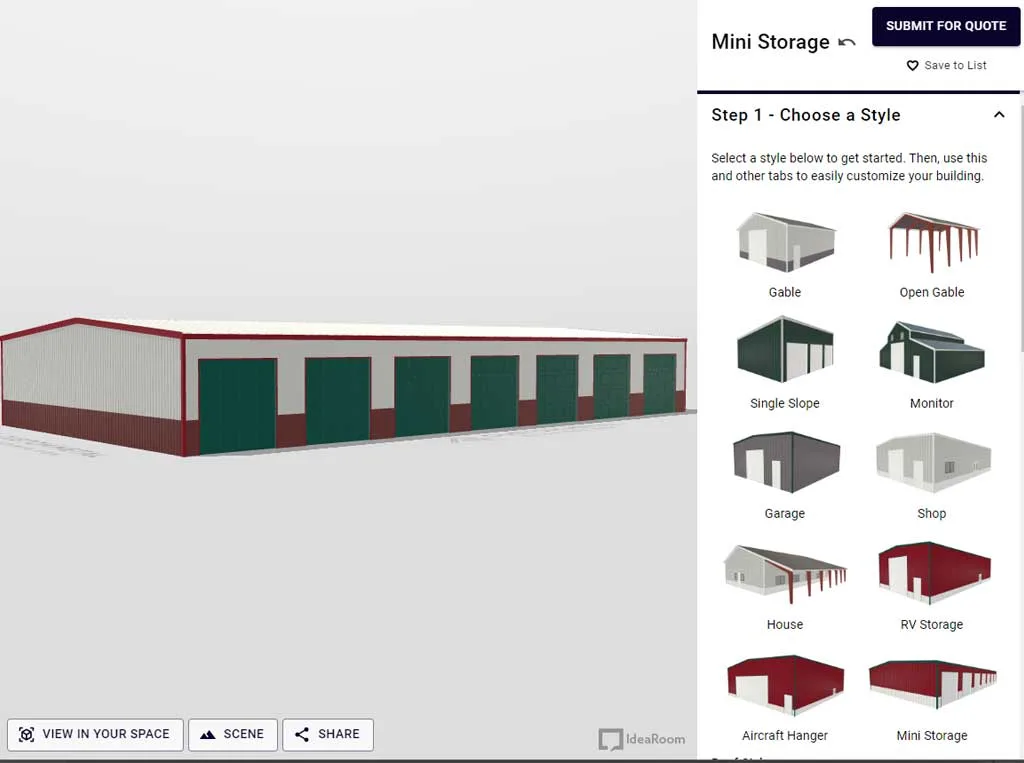Launch View in Your Space
This screenshot has width=1024, height=763.
click(x=95, y=734)
